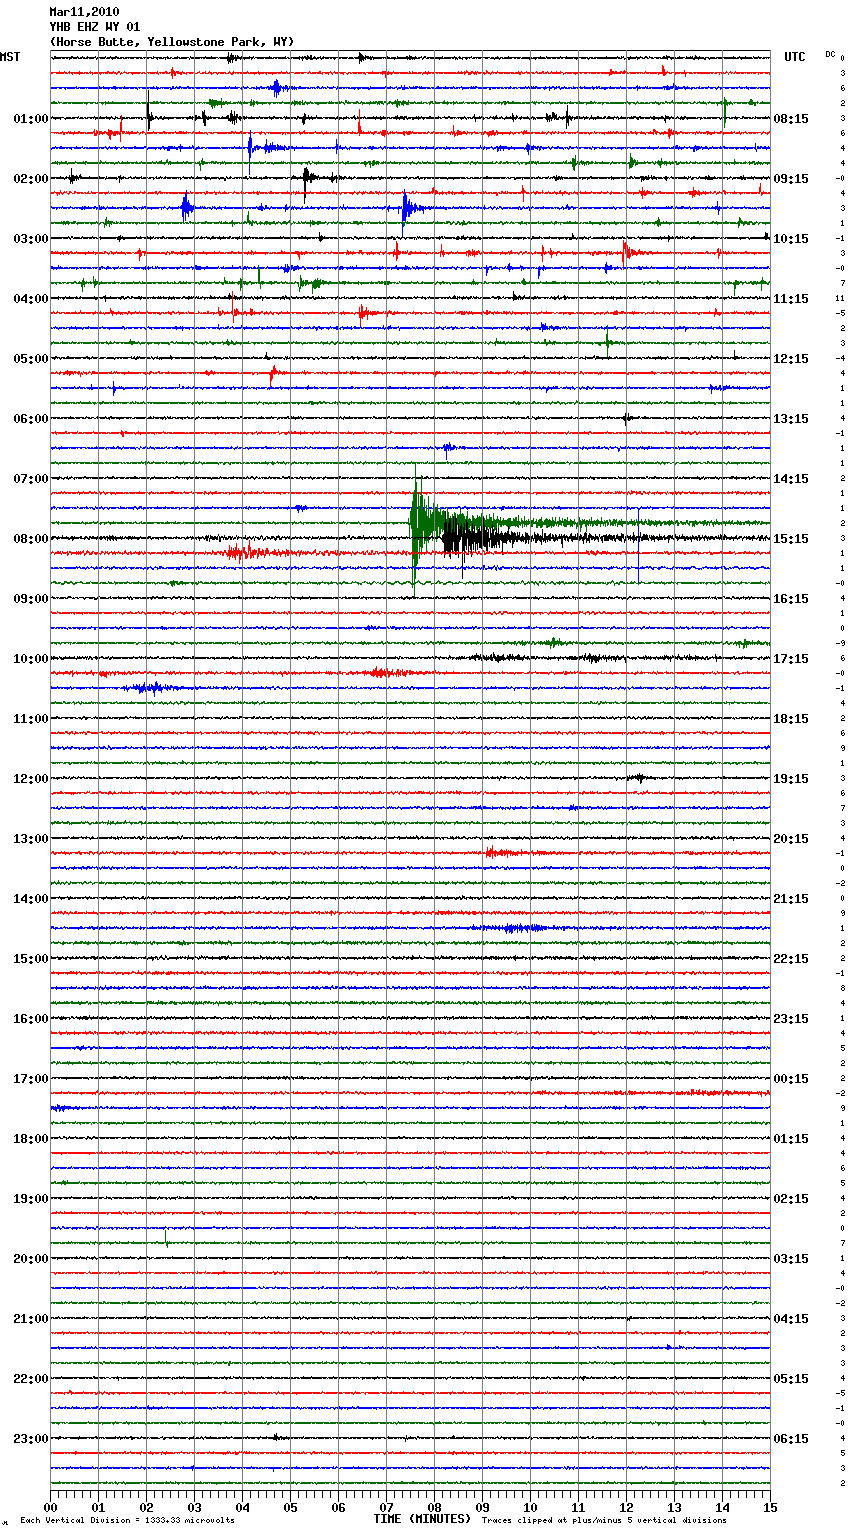850x1534 pixels.
Task: Select the 05:00 MST hour label
Action: (x=31, y=359)
